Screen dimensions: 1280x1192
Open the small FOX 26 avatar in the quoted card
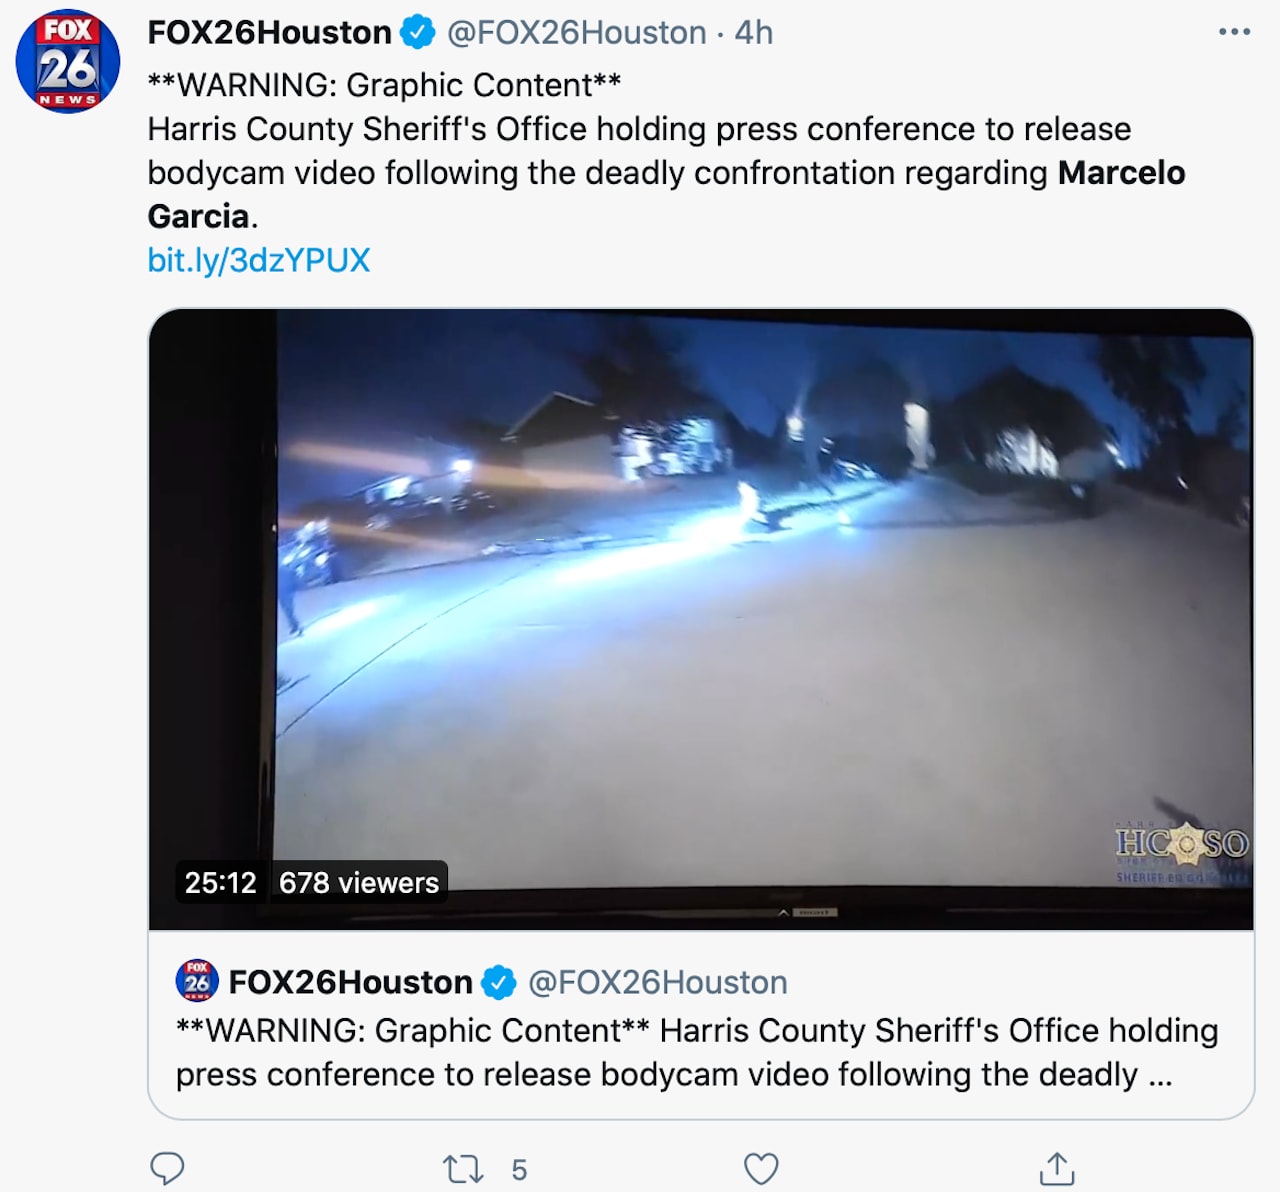click(197, 981)
